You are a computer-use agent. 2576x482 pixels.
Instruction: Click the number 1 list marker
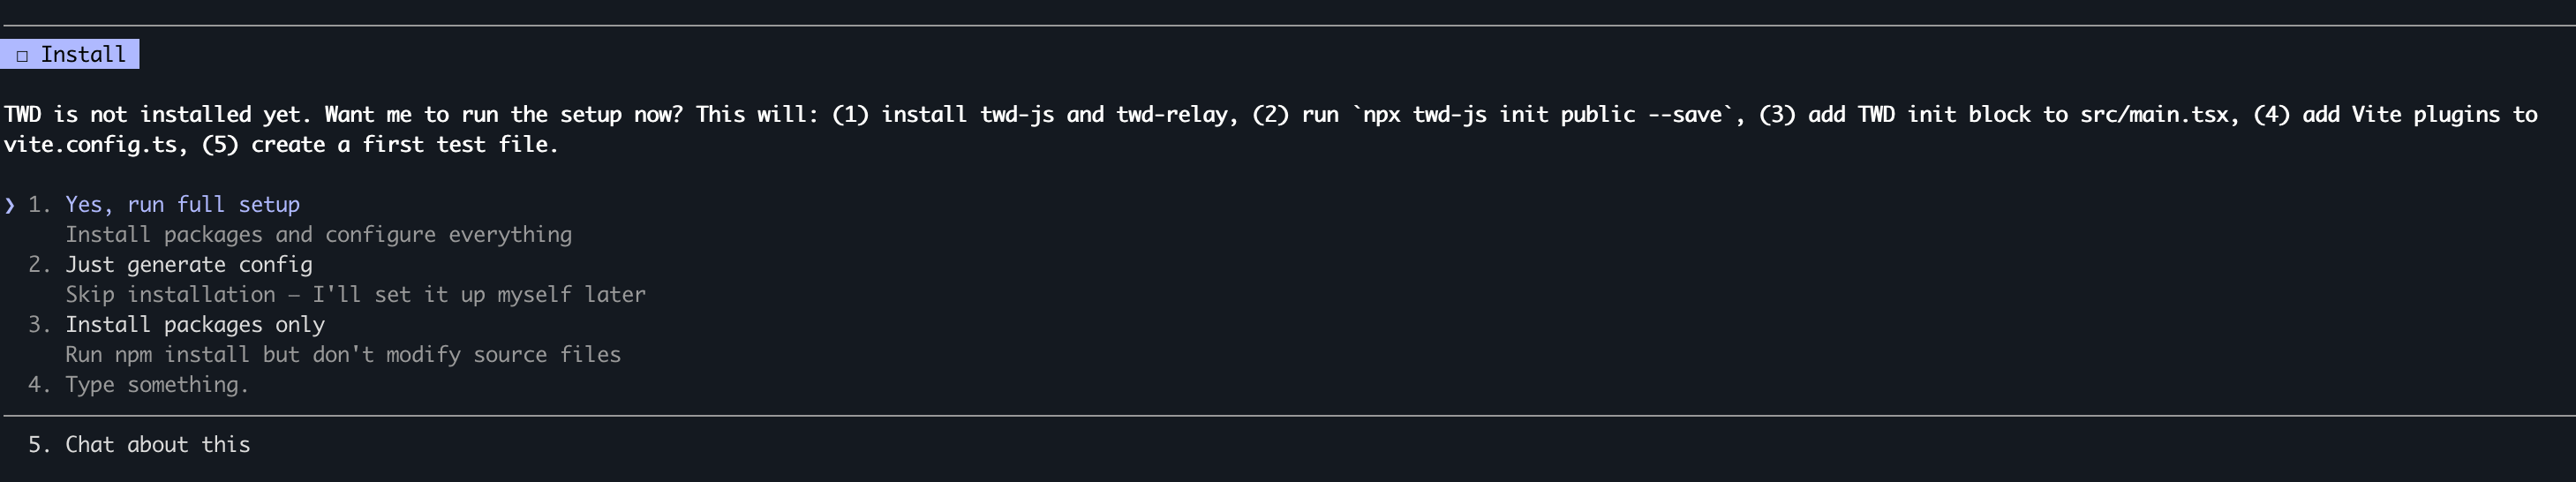tap(38, 205)
